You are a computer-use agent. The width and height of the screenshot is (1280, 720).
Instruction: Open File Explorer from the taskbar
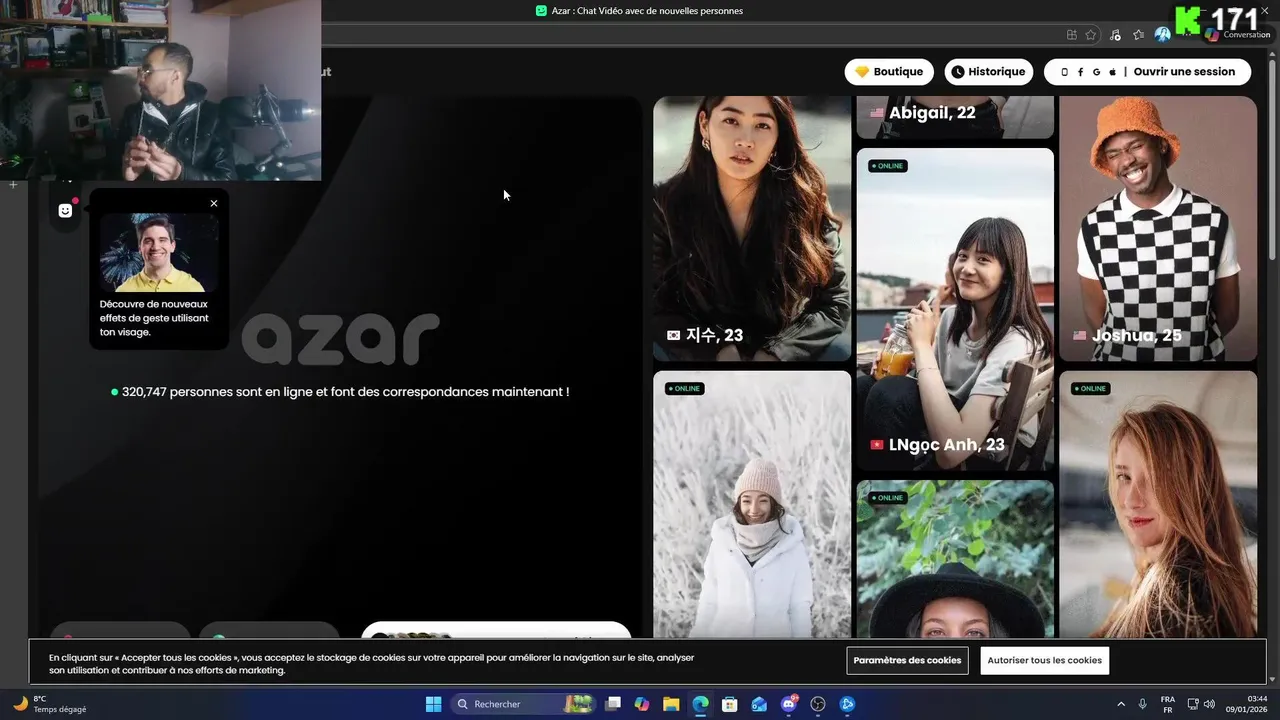[671, 704]
